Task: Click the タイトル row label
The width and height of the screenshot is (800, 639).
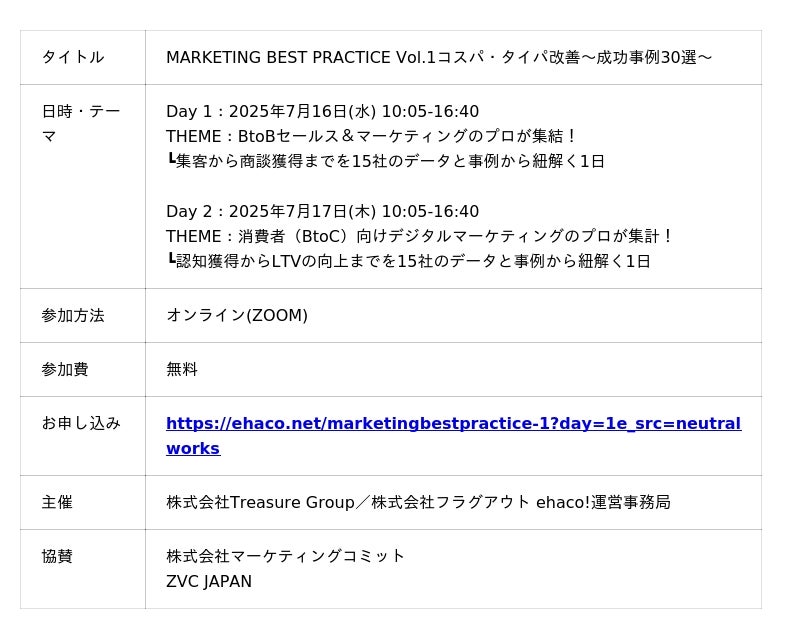Action: point(72,58)
